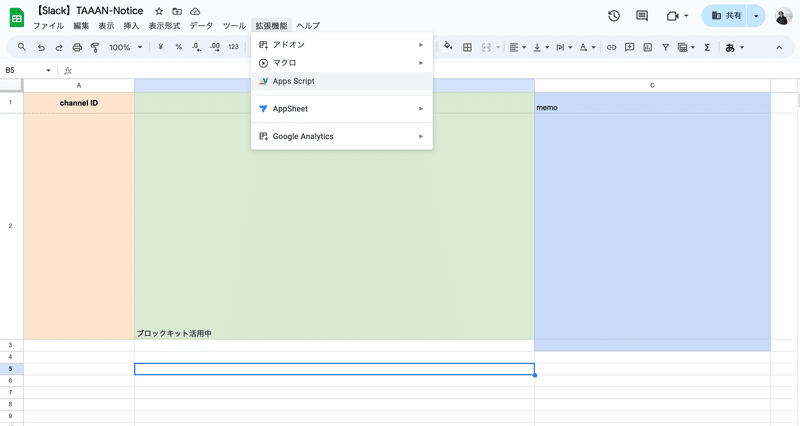Open the ツール menu
The width and height of the screenshot is (800, 426).
point(234,26)
